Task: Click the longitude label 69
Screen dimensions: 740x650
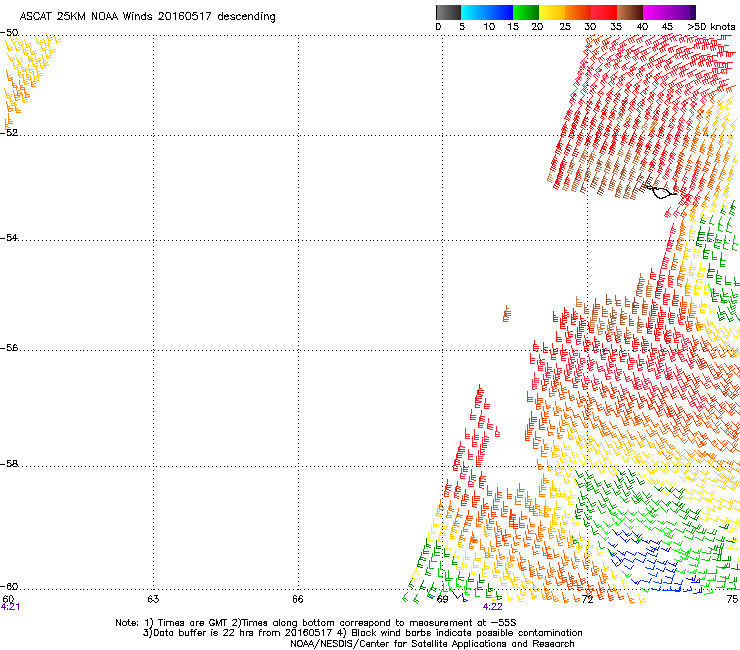Action: (x=442, y=599)
